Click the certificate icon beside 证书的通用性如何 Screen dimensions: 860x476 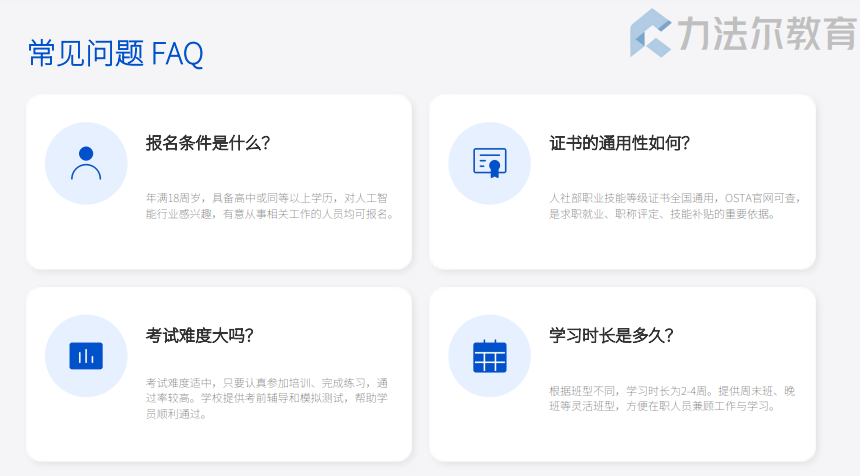pos(490,163)
